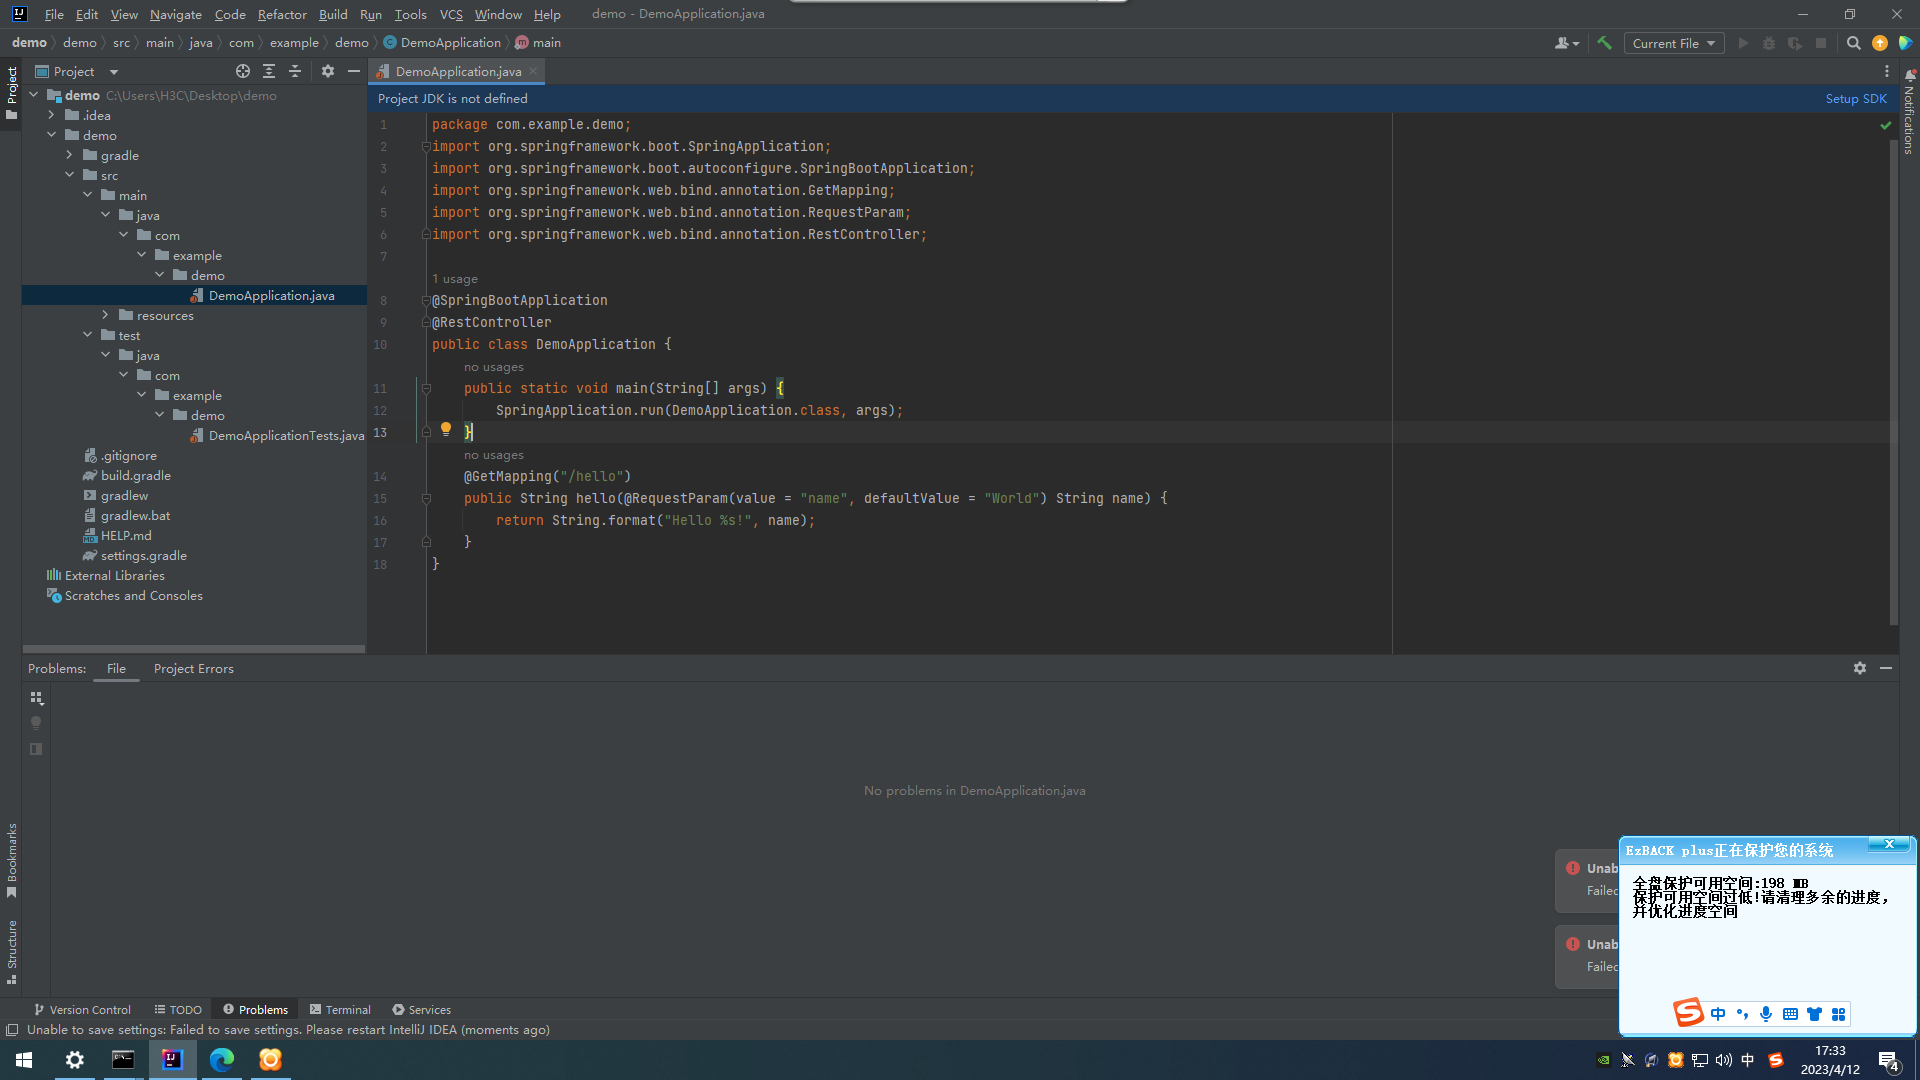1920x1080 pixels.
Task: Expand the gradle folder
Action: 69,155
